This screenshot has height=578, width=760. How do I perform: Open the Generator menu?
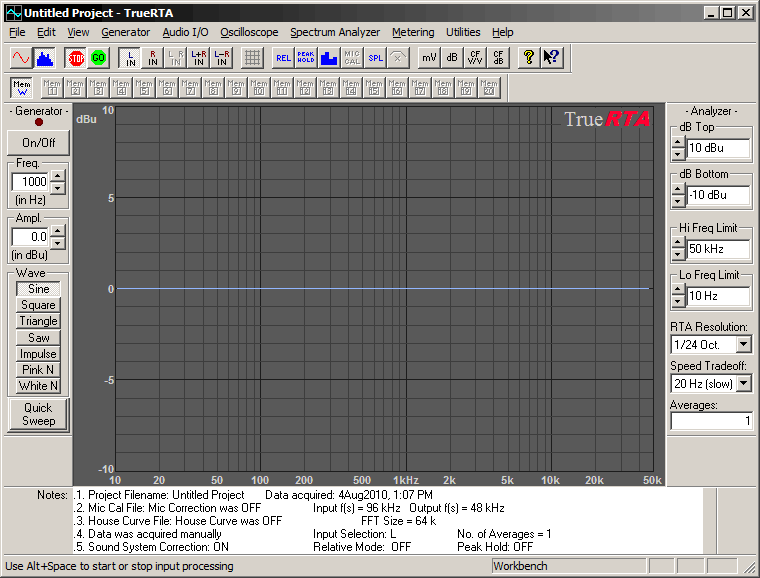pyautogui.click(x=126, y=32)
